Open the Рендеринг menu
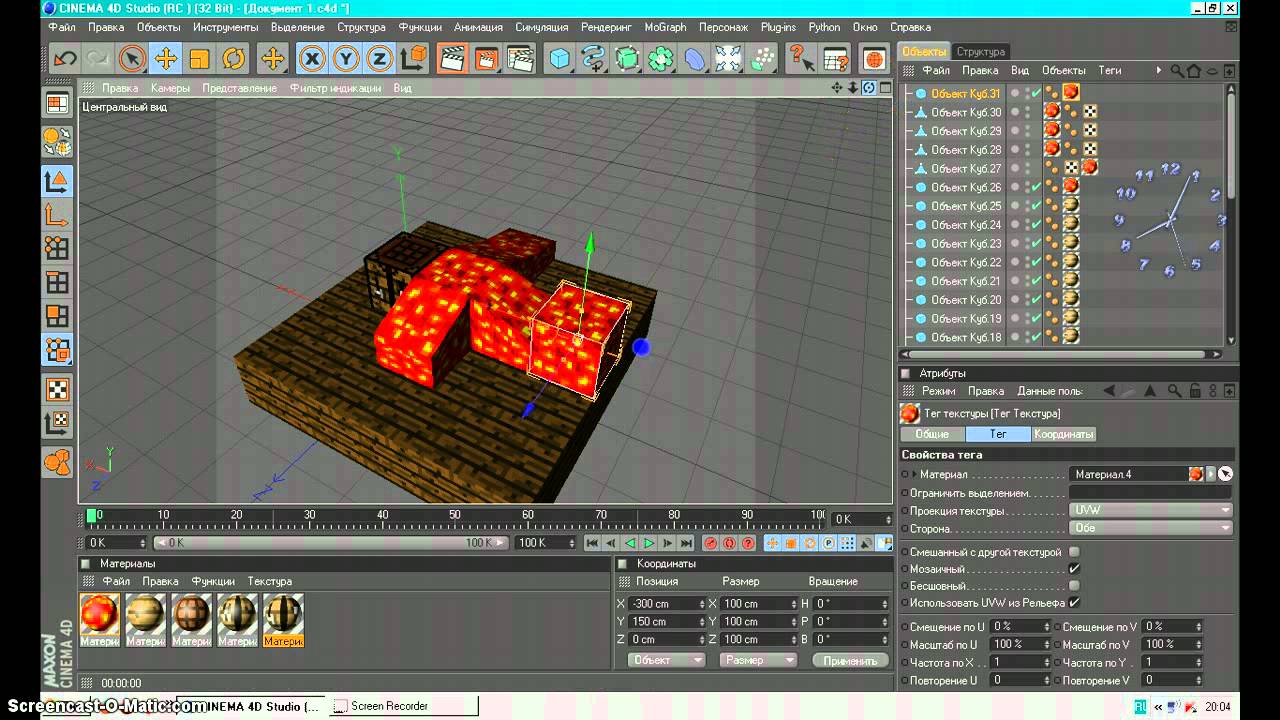This screenshot has height=720, width=1280. (606, 27)
